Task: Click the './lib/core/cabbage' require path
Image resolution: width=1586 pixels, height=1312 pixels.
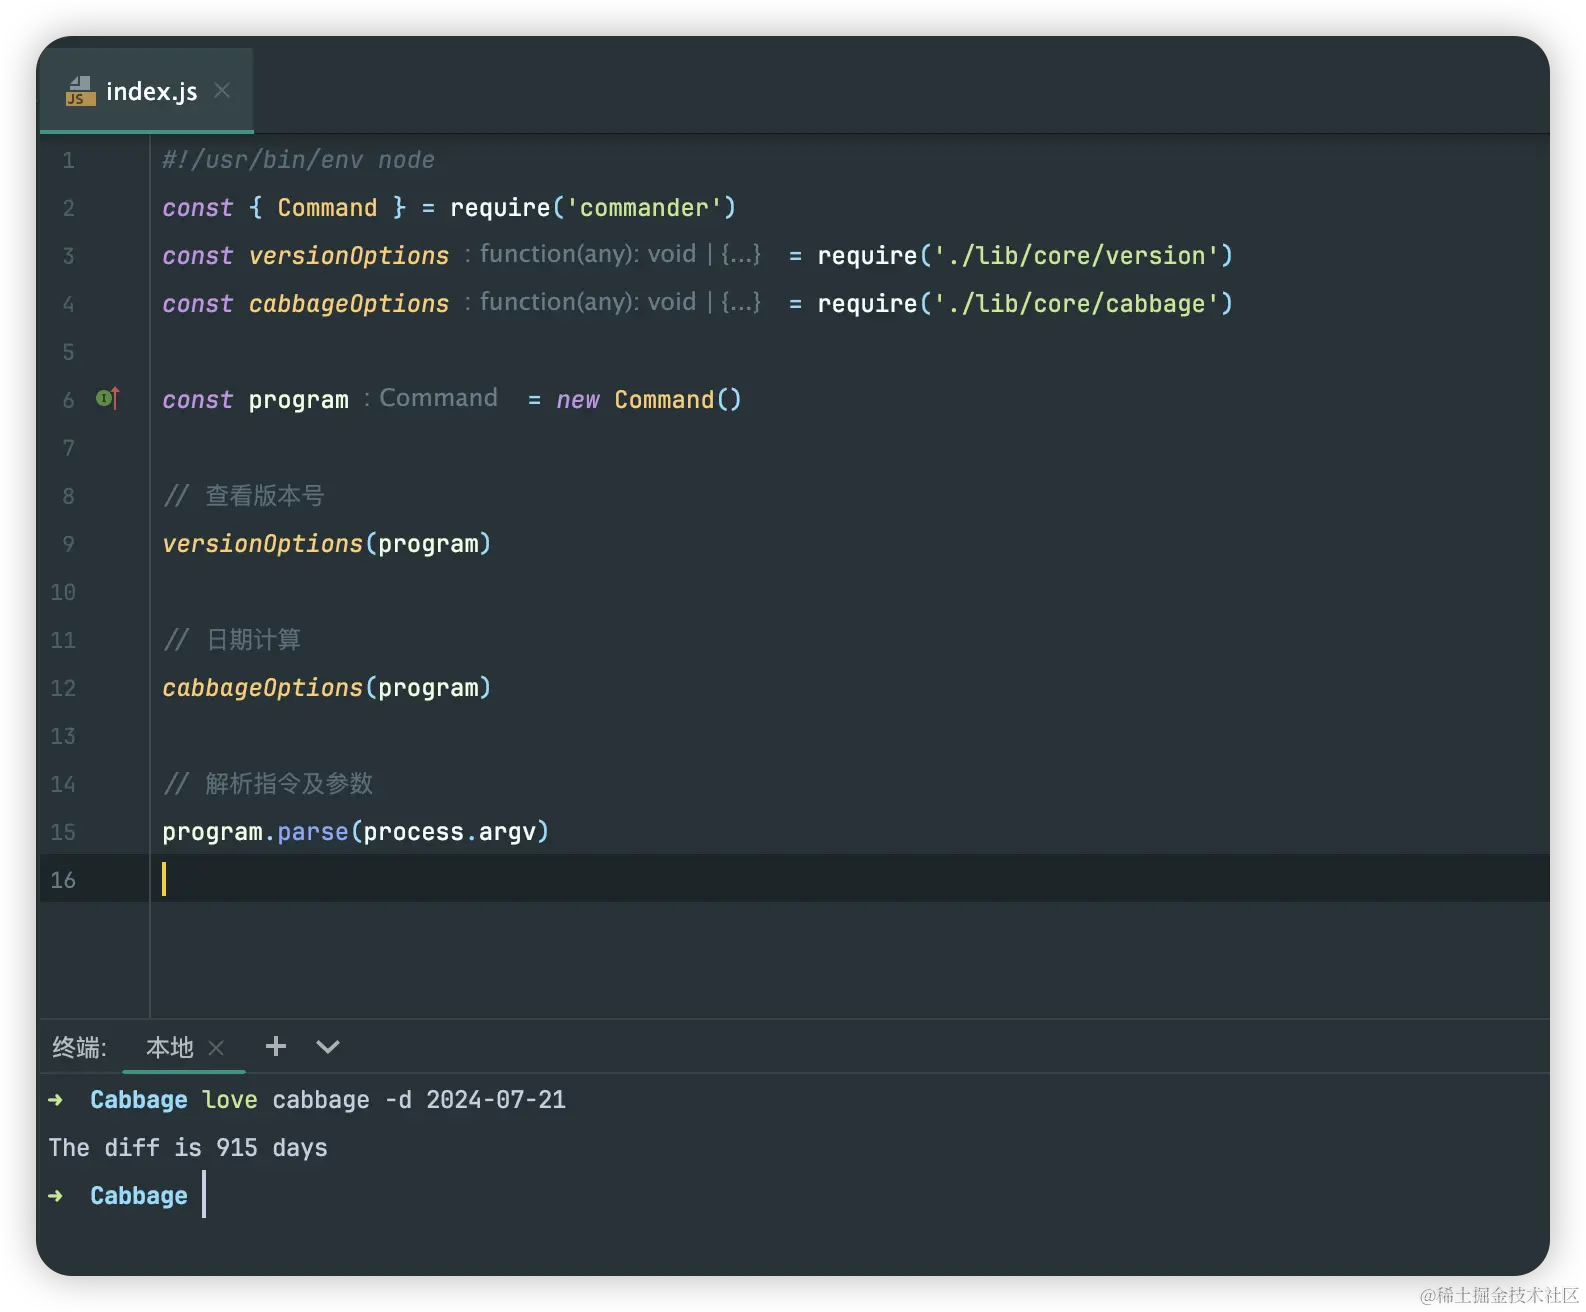Action: [x=1076, y=304]
